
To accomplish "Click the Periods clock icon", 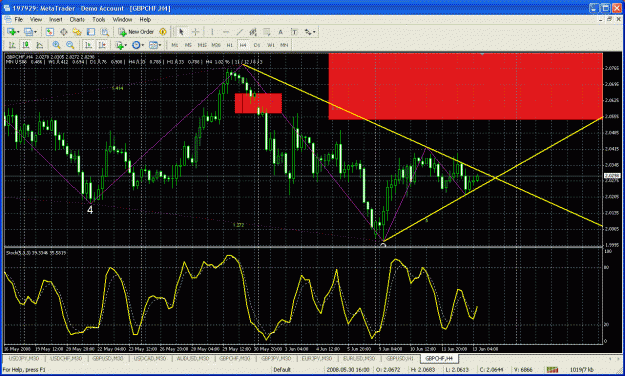I will pos(136,45).
